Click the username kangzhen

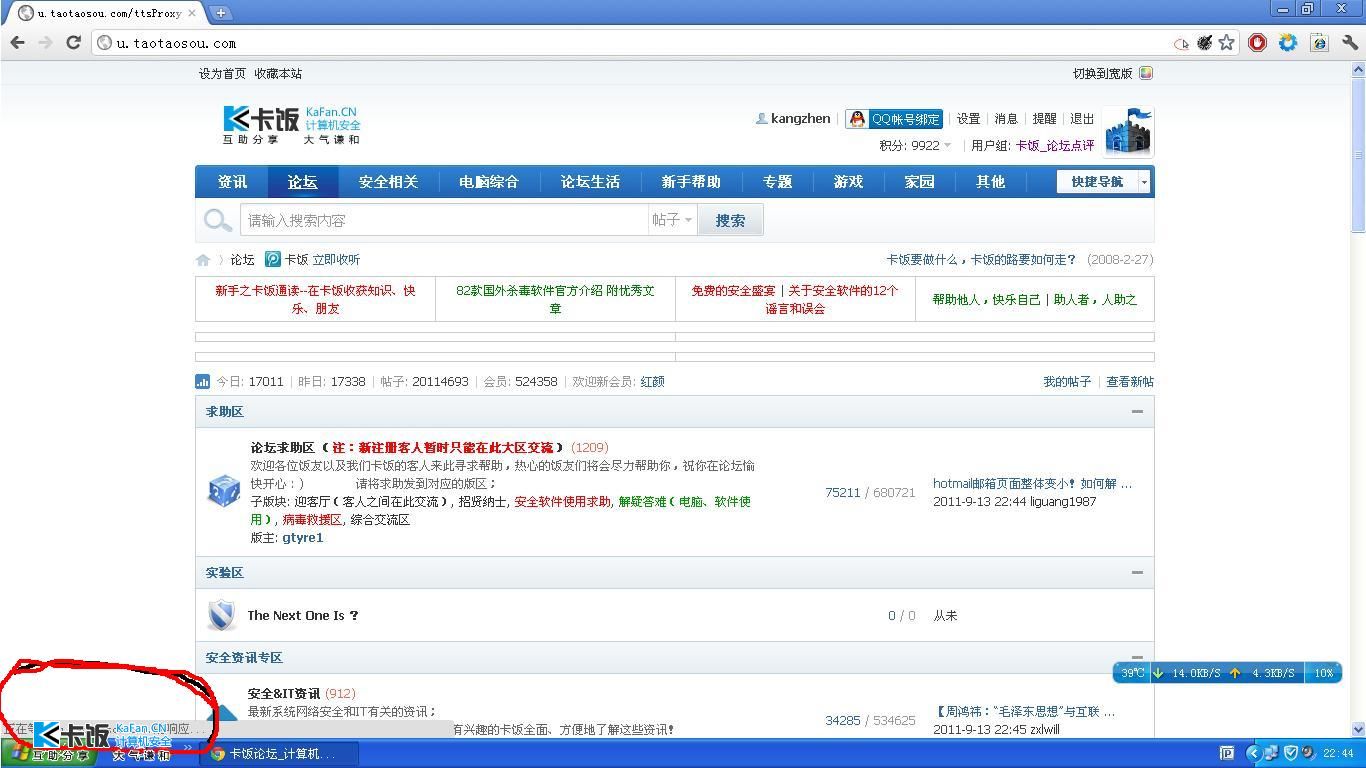(x=800, y=118)
